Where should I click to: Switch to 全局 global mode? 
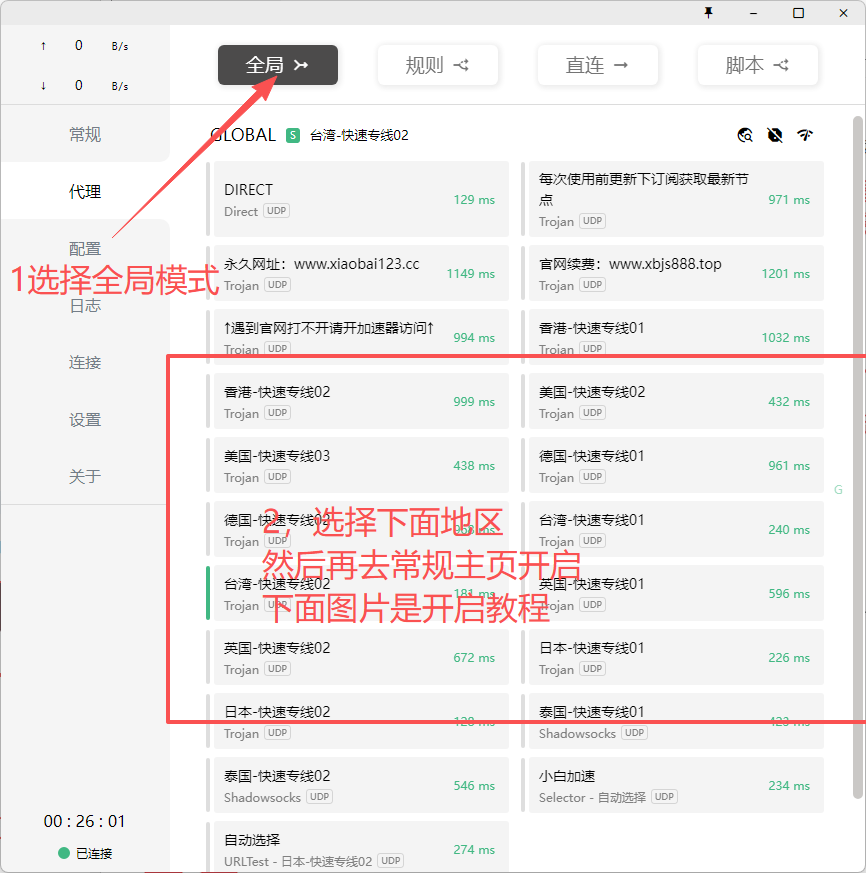pyautogui.click(x=277, y=65)
